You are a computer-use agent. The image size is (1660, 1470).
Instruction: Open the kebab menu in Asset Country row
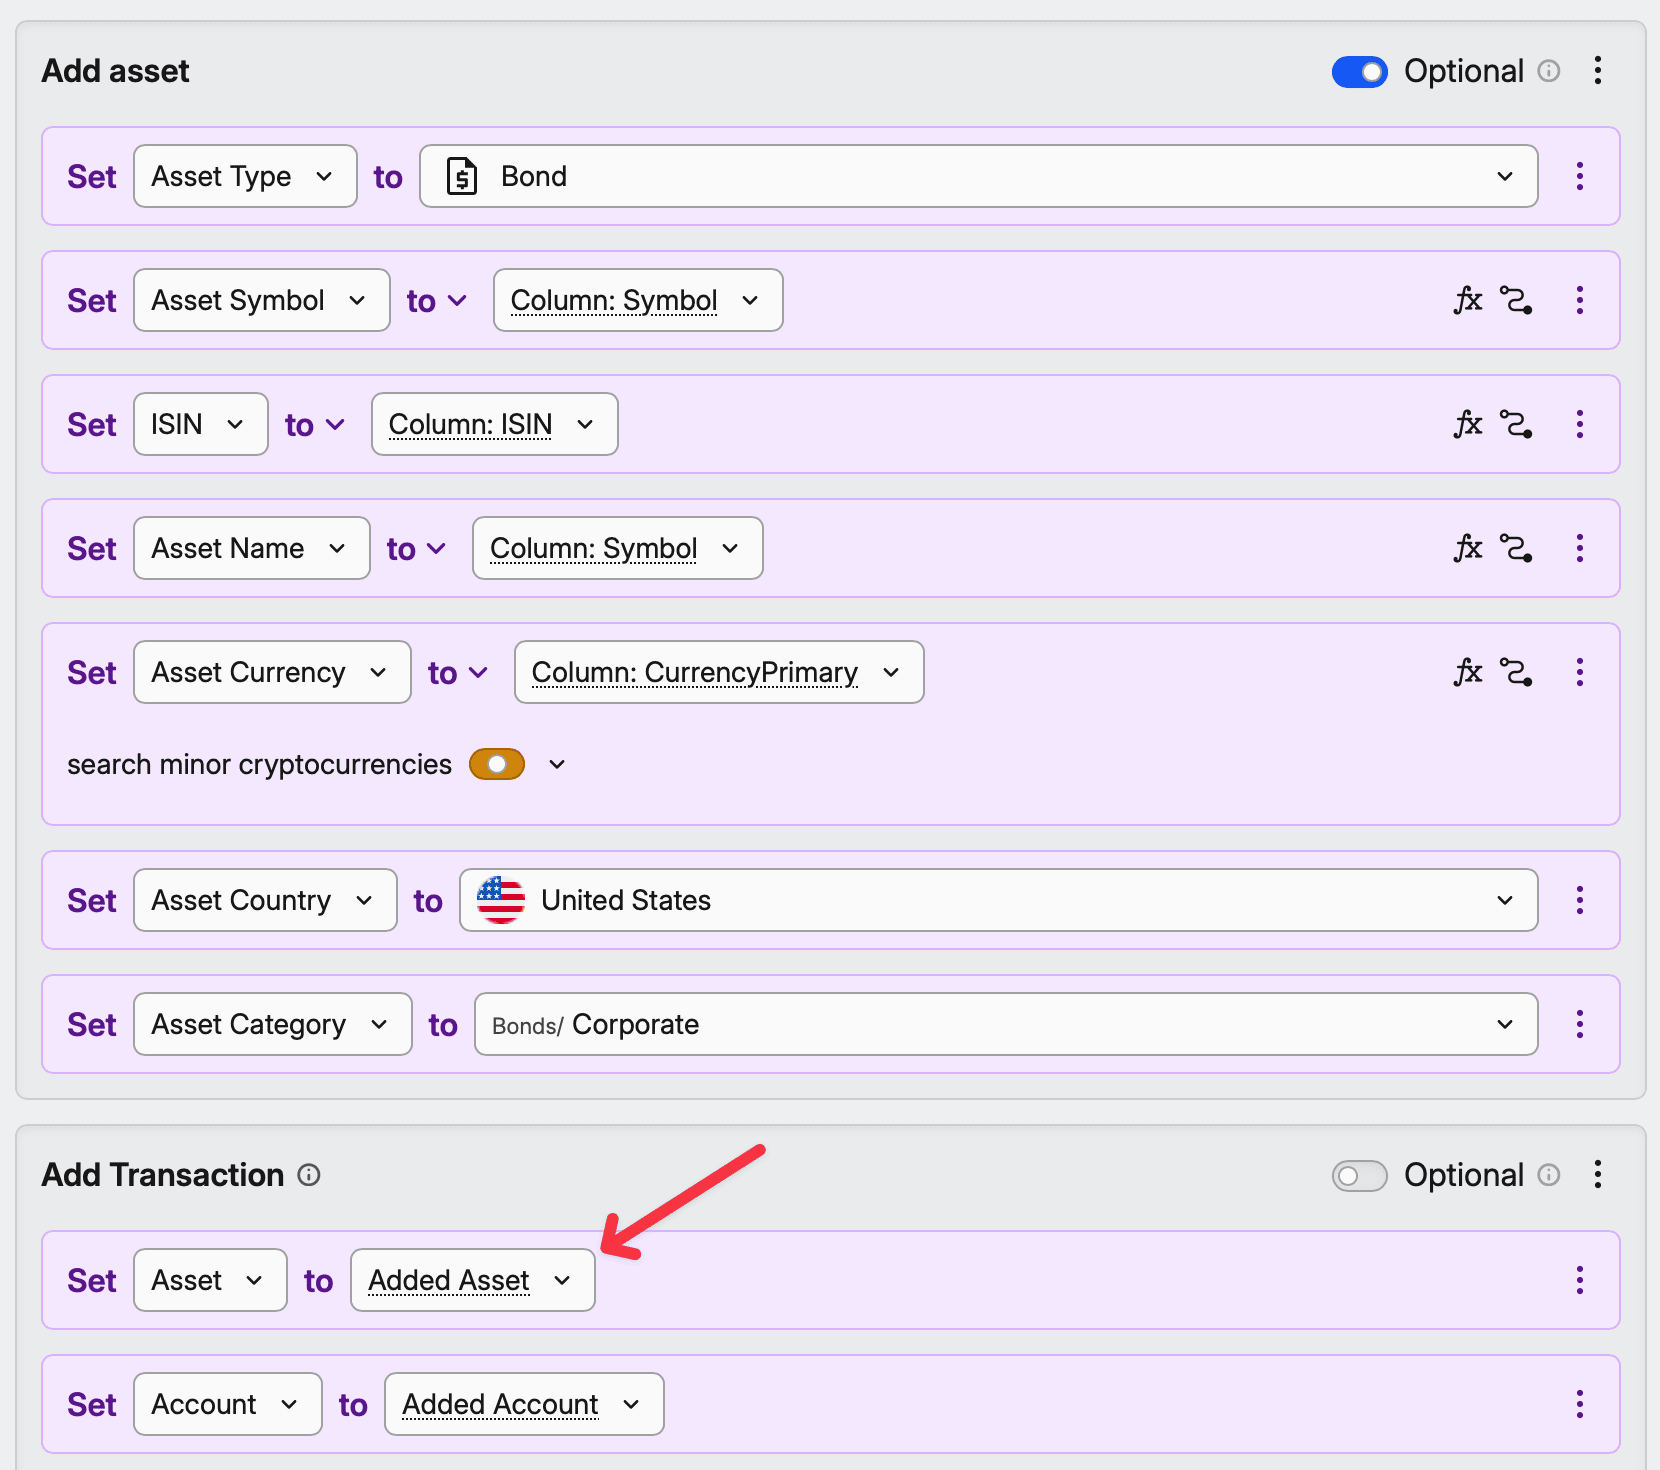1579,900
